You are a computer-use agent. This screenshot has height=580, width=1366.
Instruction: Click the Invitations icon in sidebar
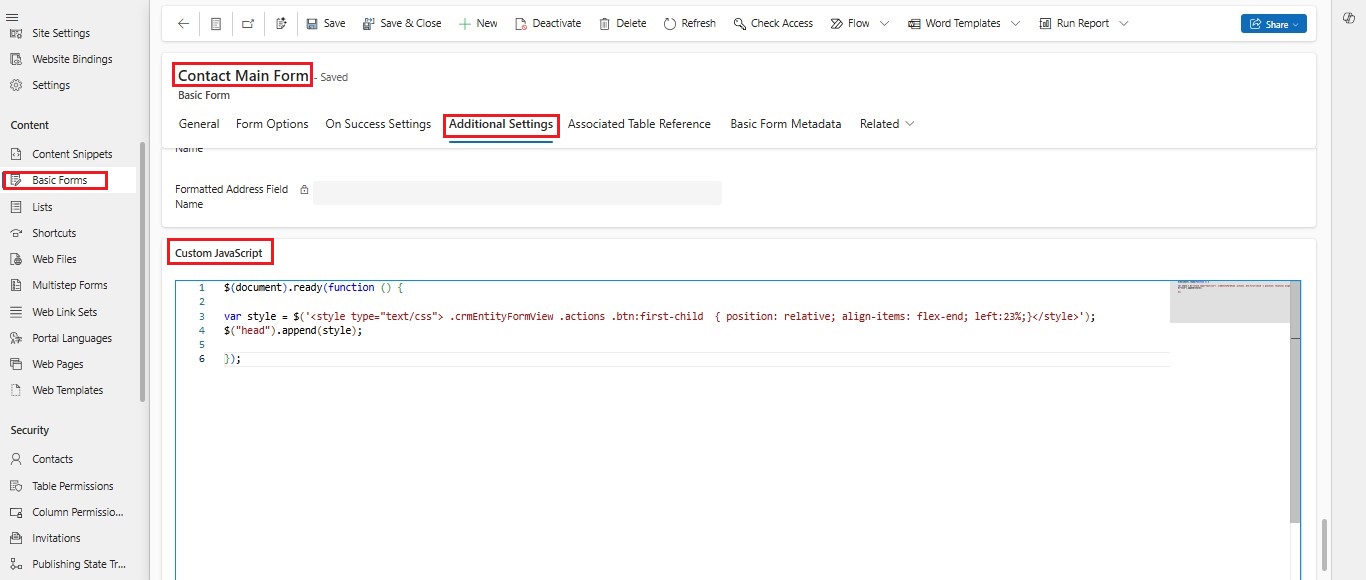click(16, 538)
